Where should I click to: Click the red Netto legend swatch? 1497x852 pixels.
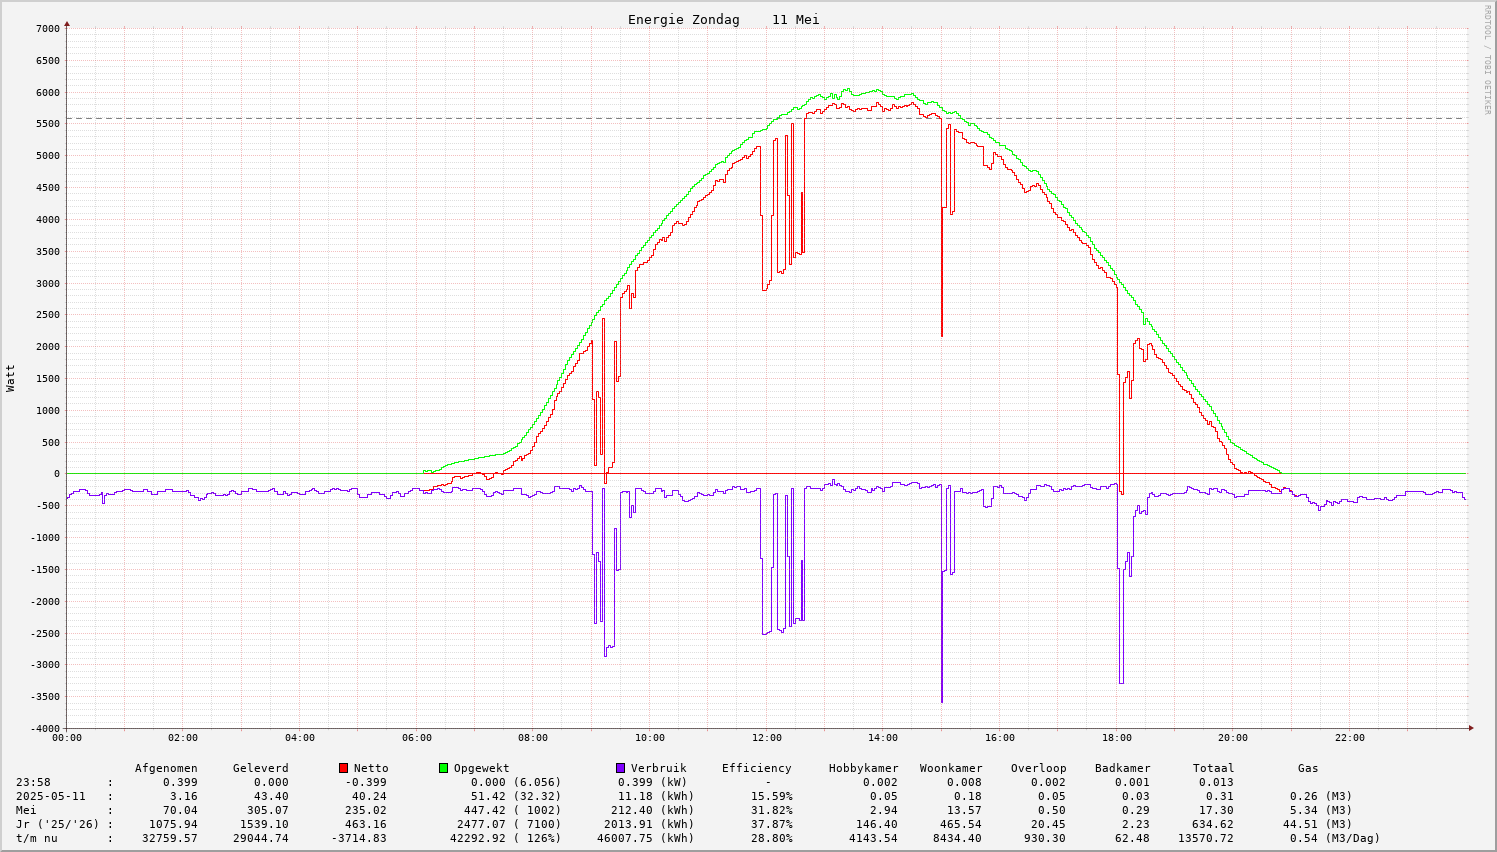(343, 768)
